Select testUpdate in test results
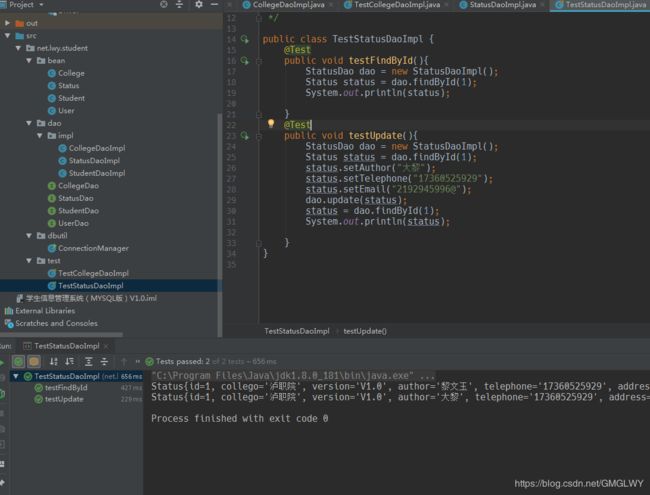650x495 pixels. 64,399
